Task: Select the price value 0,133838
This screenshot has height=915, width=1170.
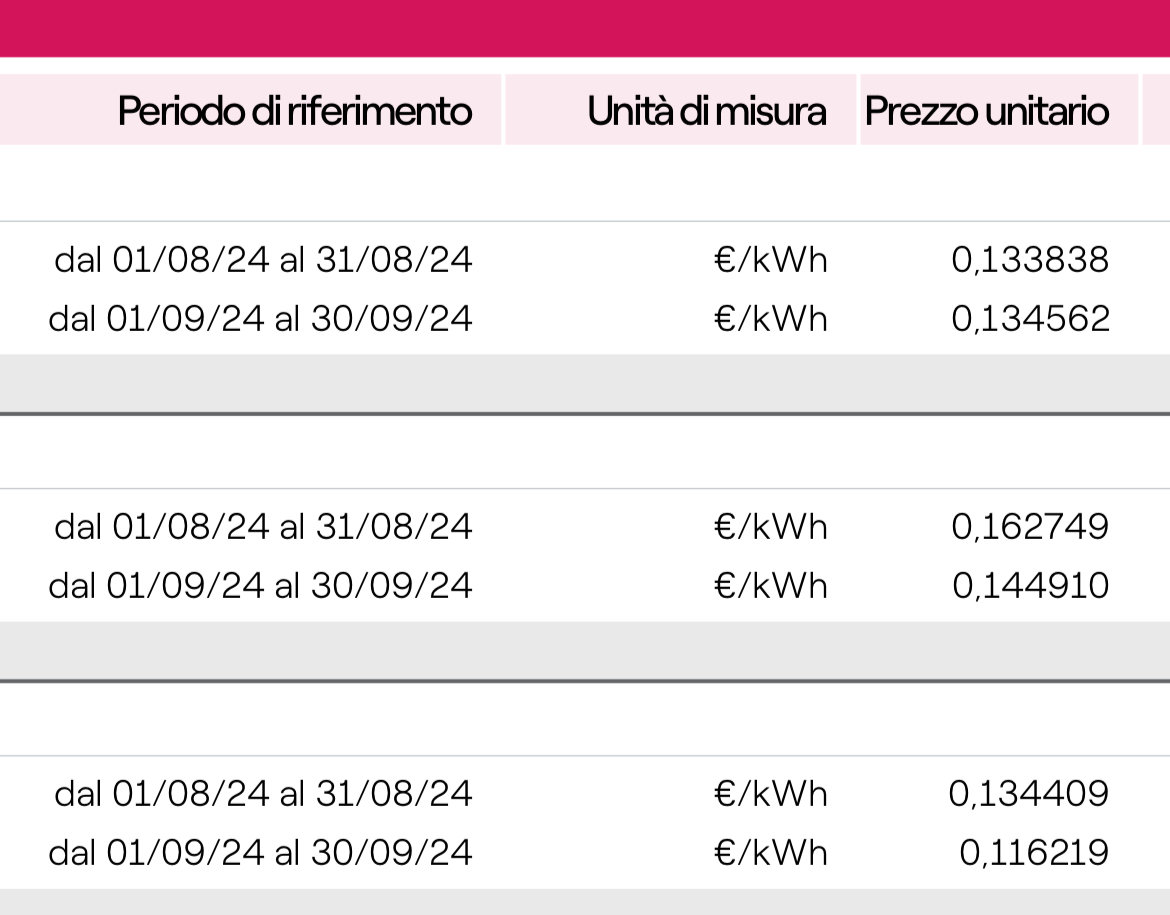Action: pyautogui.click(x=1030, y=260)
